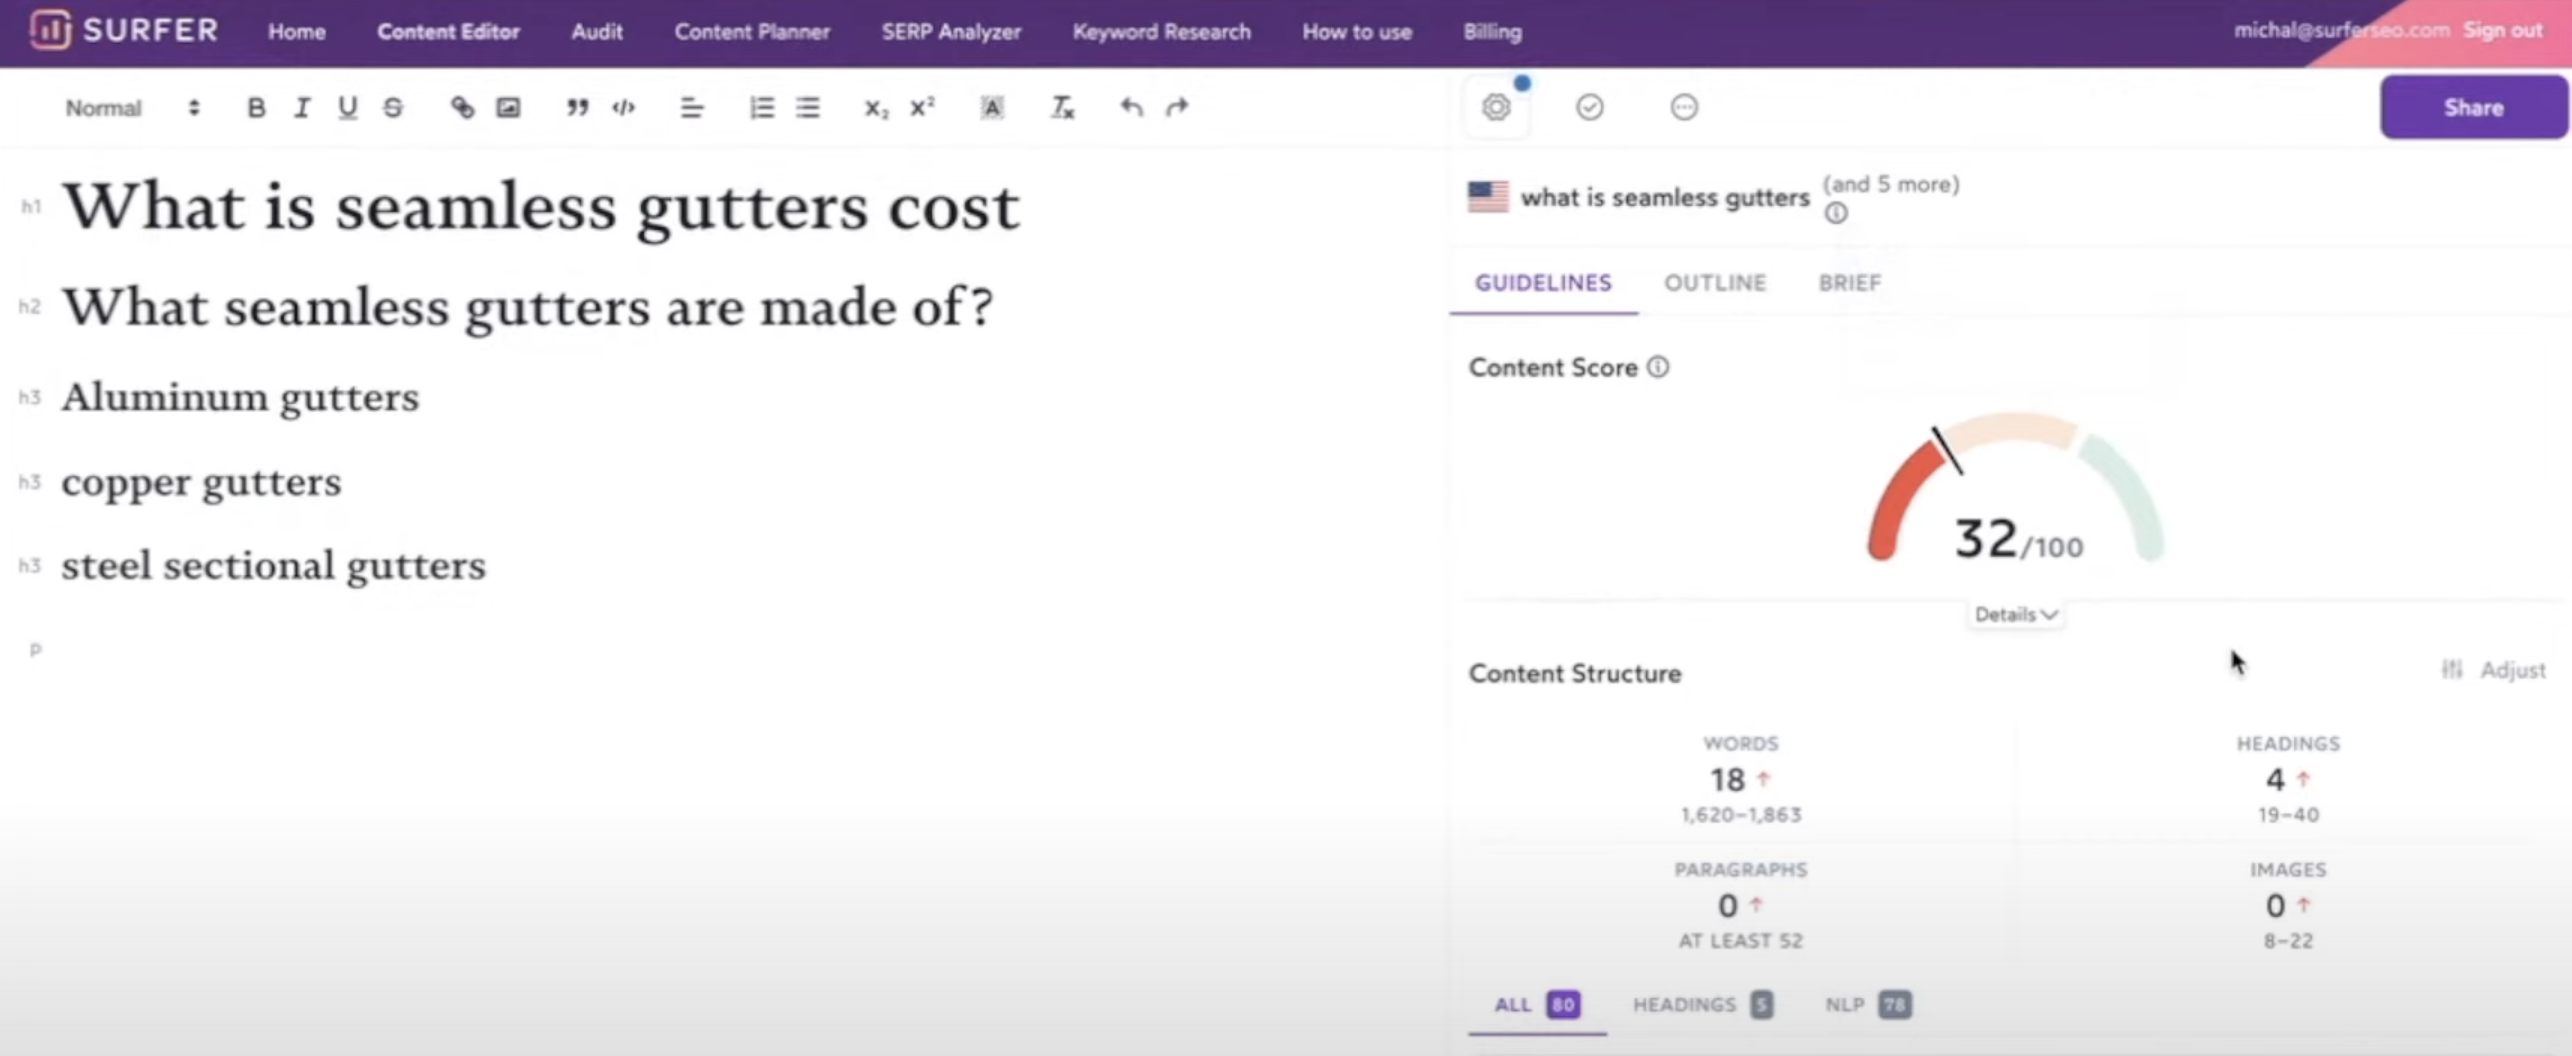Apply italic formatting
This screenshot has height=1056, width=2572.
click(x=302, y=108)
